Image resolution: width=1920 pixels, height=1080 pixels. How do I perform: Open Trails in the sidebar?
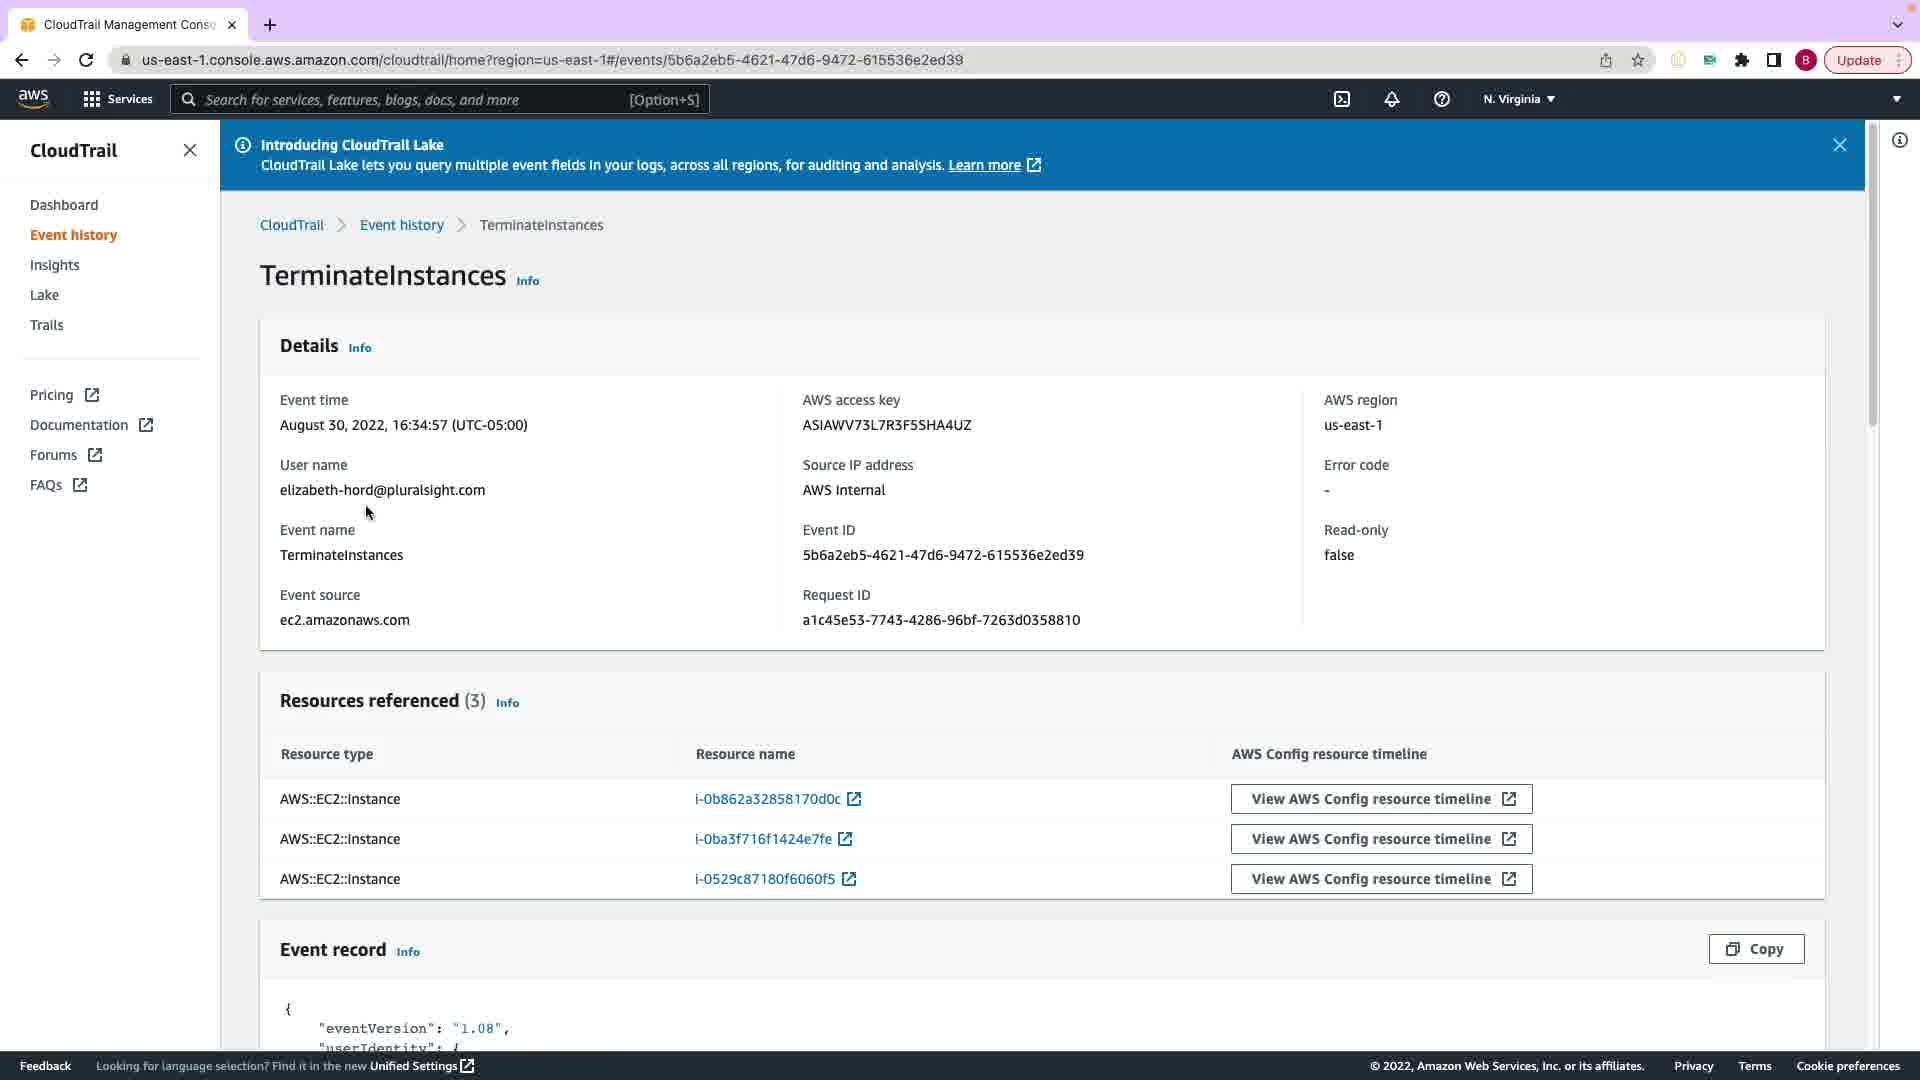(46, 325)
